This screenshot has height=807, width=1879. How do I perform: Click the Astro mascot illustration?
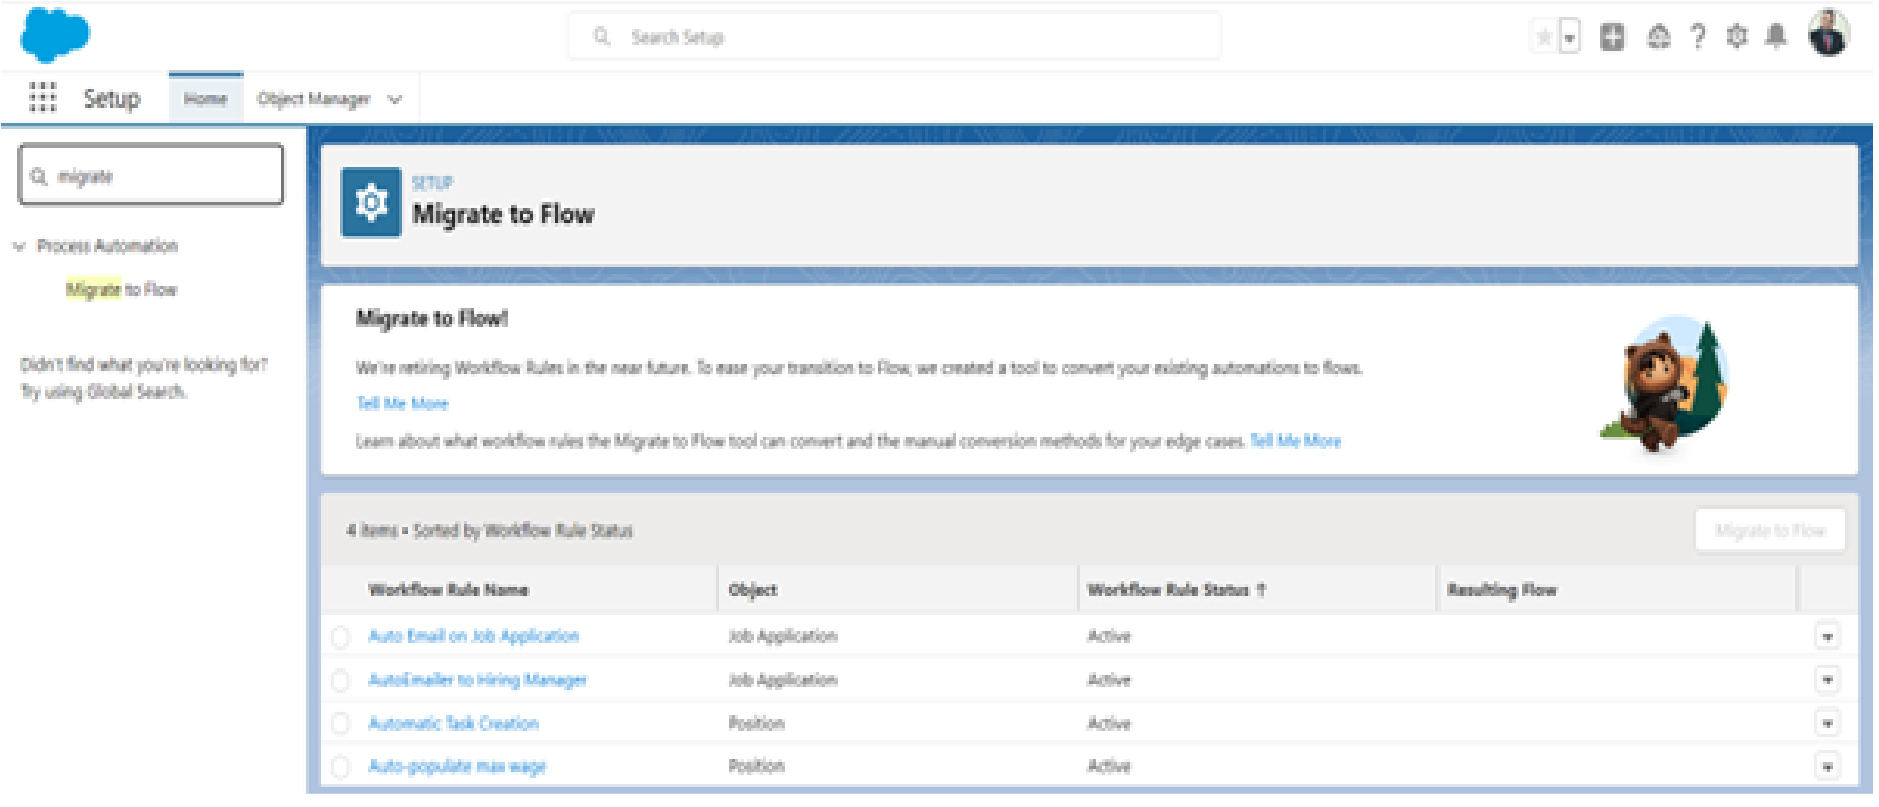(1664, 385)
